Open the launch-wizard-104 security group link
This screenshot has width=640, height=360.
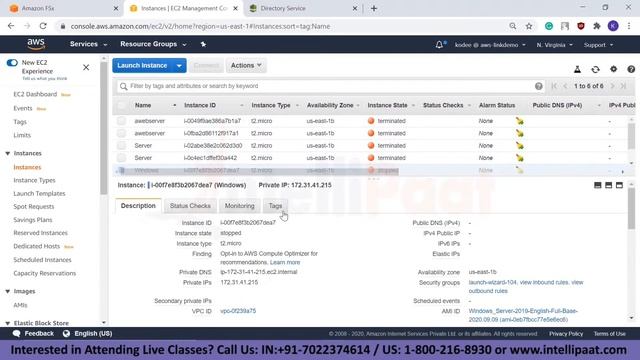(x=493, y=282)
